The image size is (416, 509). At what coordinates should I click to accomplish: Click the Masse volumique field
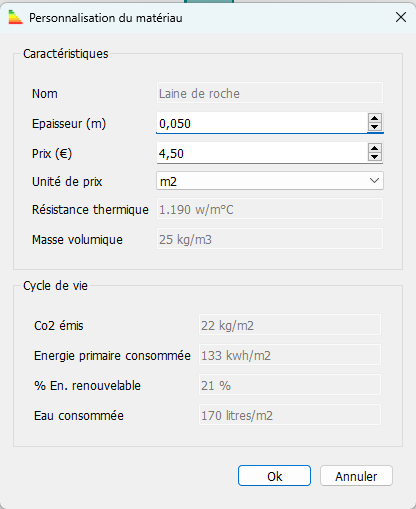point(270,239)
